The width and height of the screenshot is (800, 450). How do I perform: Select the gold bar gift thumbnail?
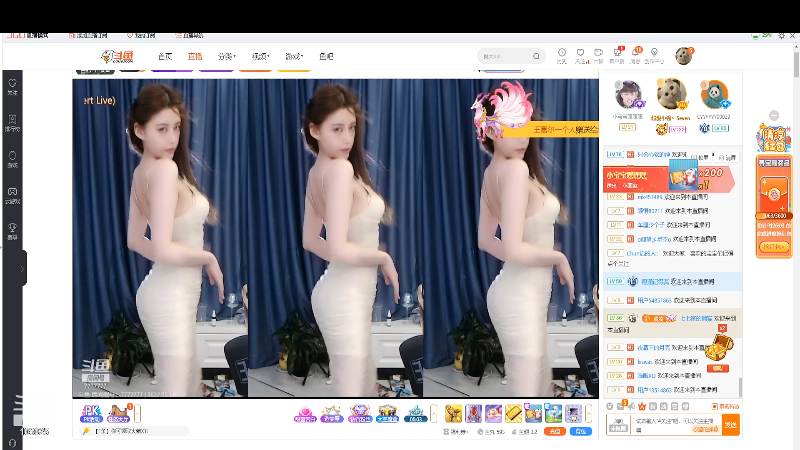tap(514, 413)
